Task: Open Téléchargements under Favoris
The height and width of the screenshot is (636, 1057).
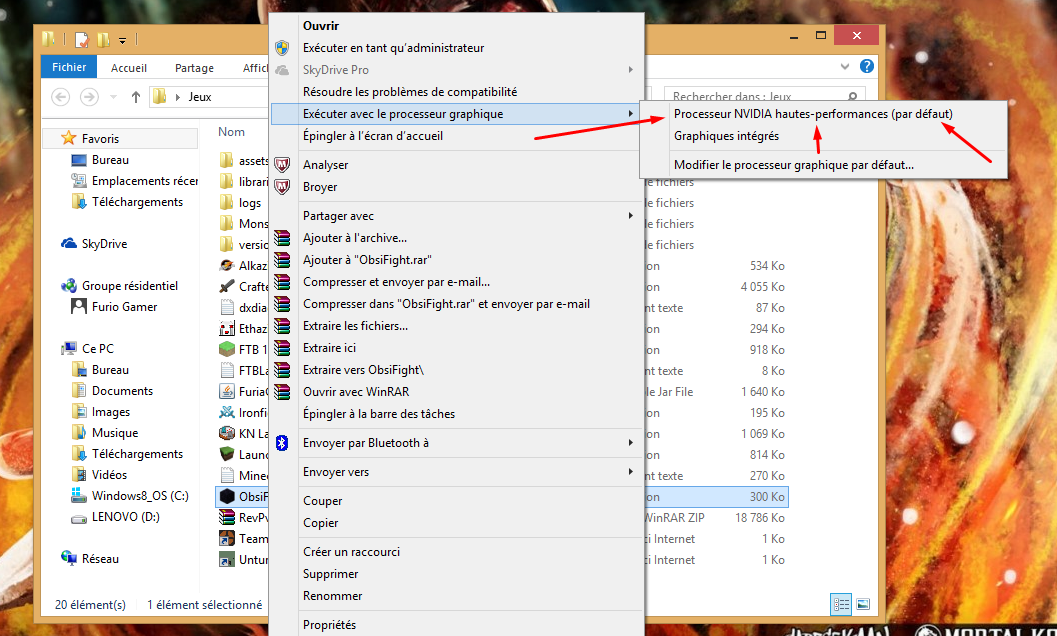Action: [x=137, y=202]
